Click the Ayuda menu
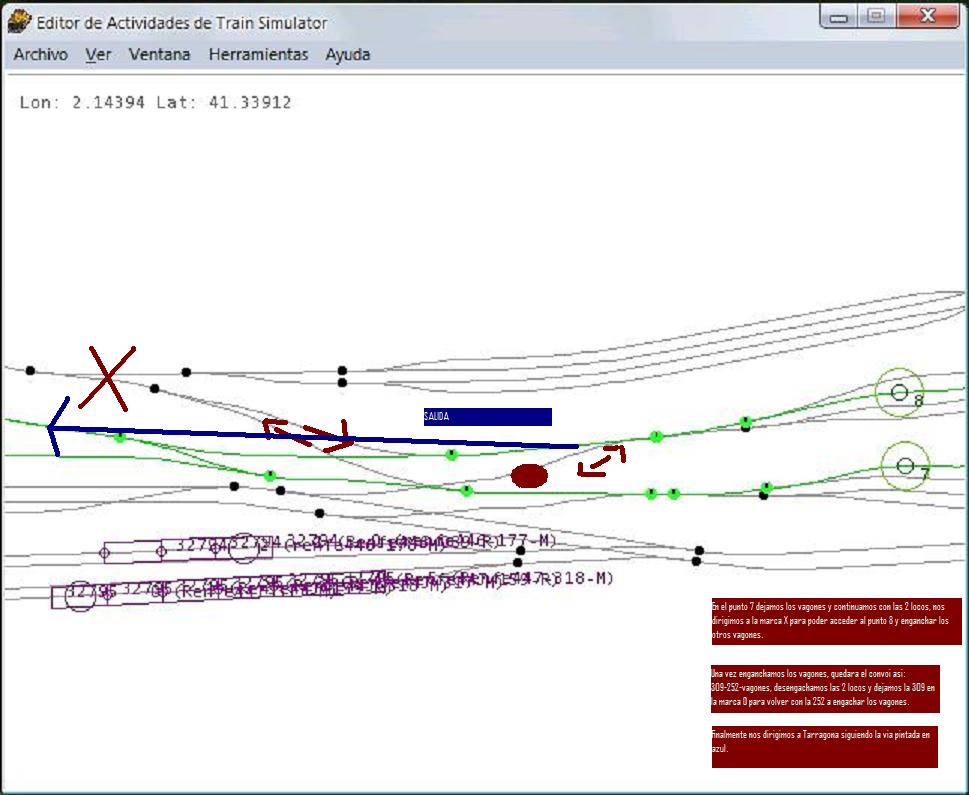969x795 pixels. (347, 55)
